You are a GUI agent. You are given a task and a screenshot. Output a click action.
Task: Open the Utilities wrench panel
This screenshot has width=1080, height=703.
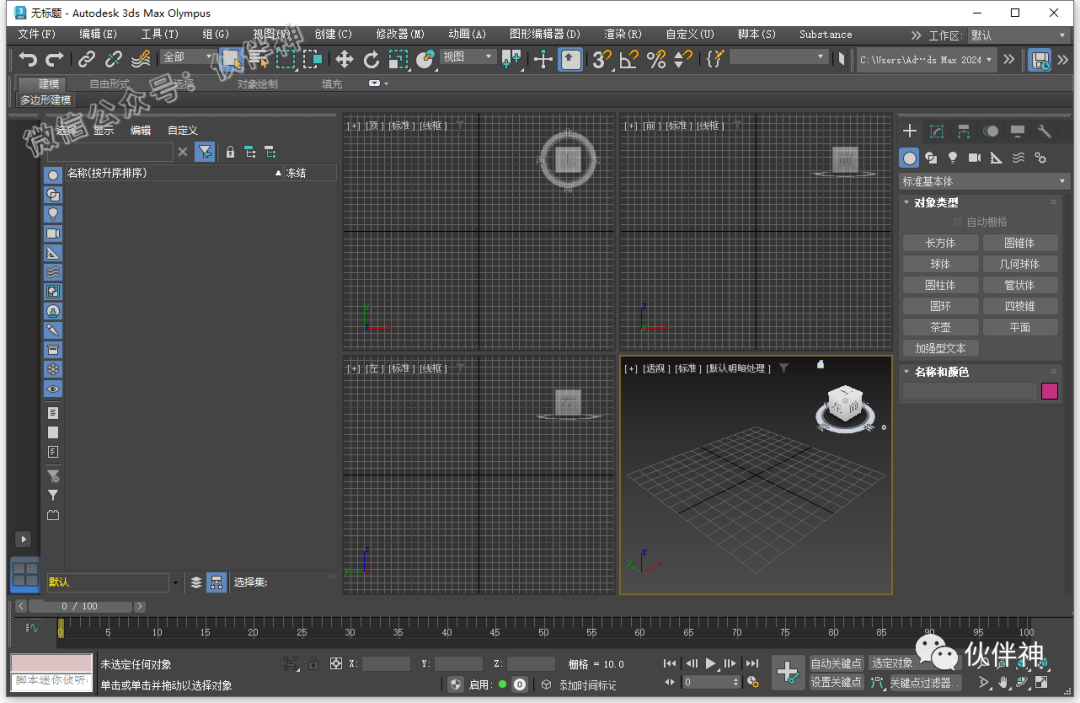(1045, 131)
